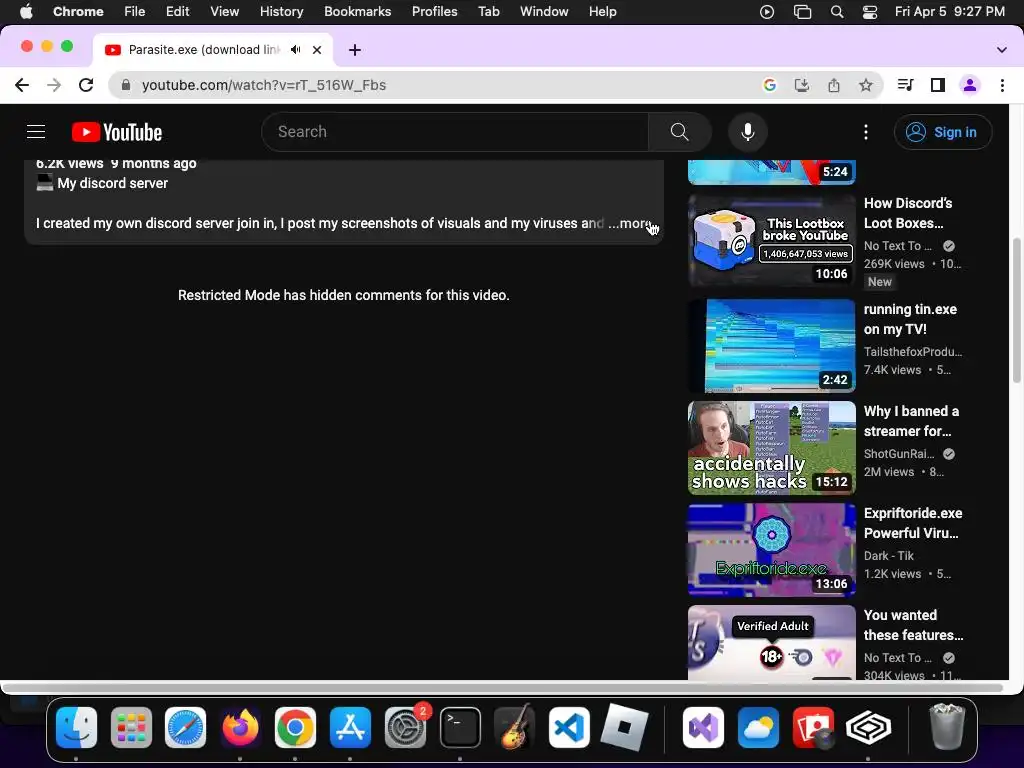Open 'Expriftoride.exe Powerful Viru...' title
Viewport: 1024px width, 768px height.
[x=912, y=523]
